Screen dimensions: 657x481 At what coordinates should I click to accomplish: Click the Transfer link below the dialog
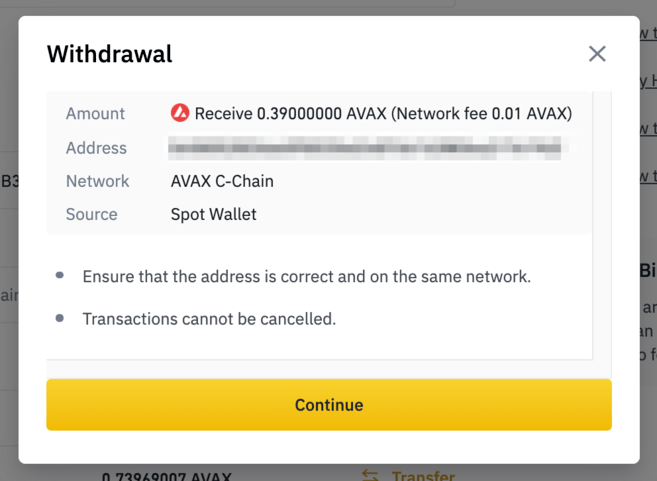point(423,476)
